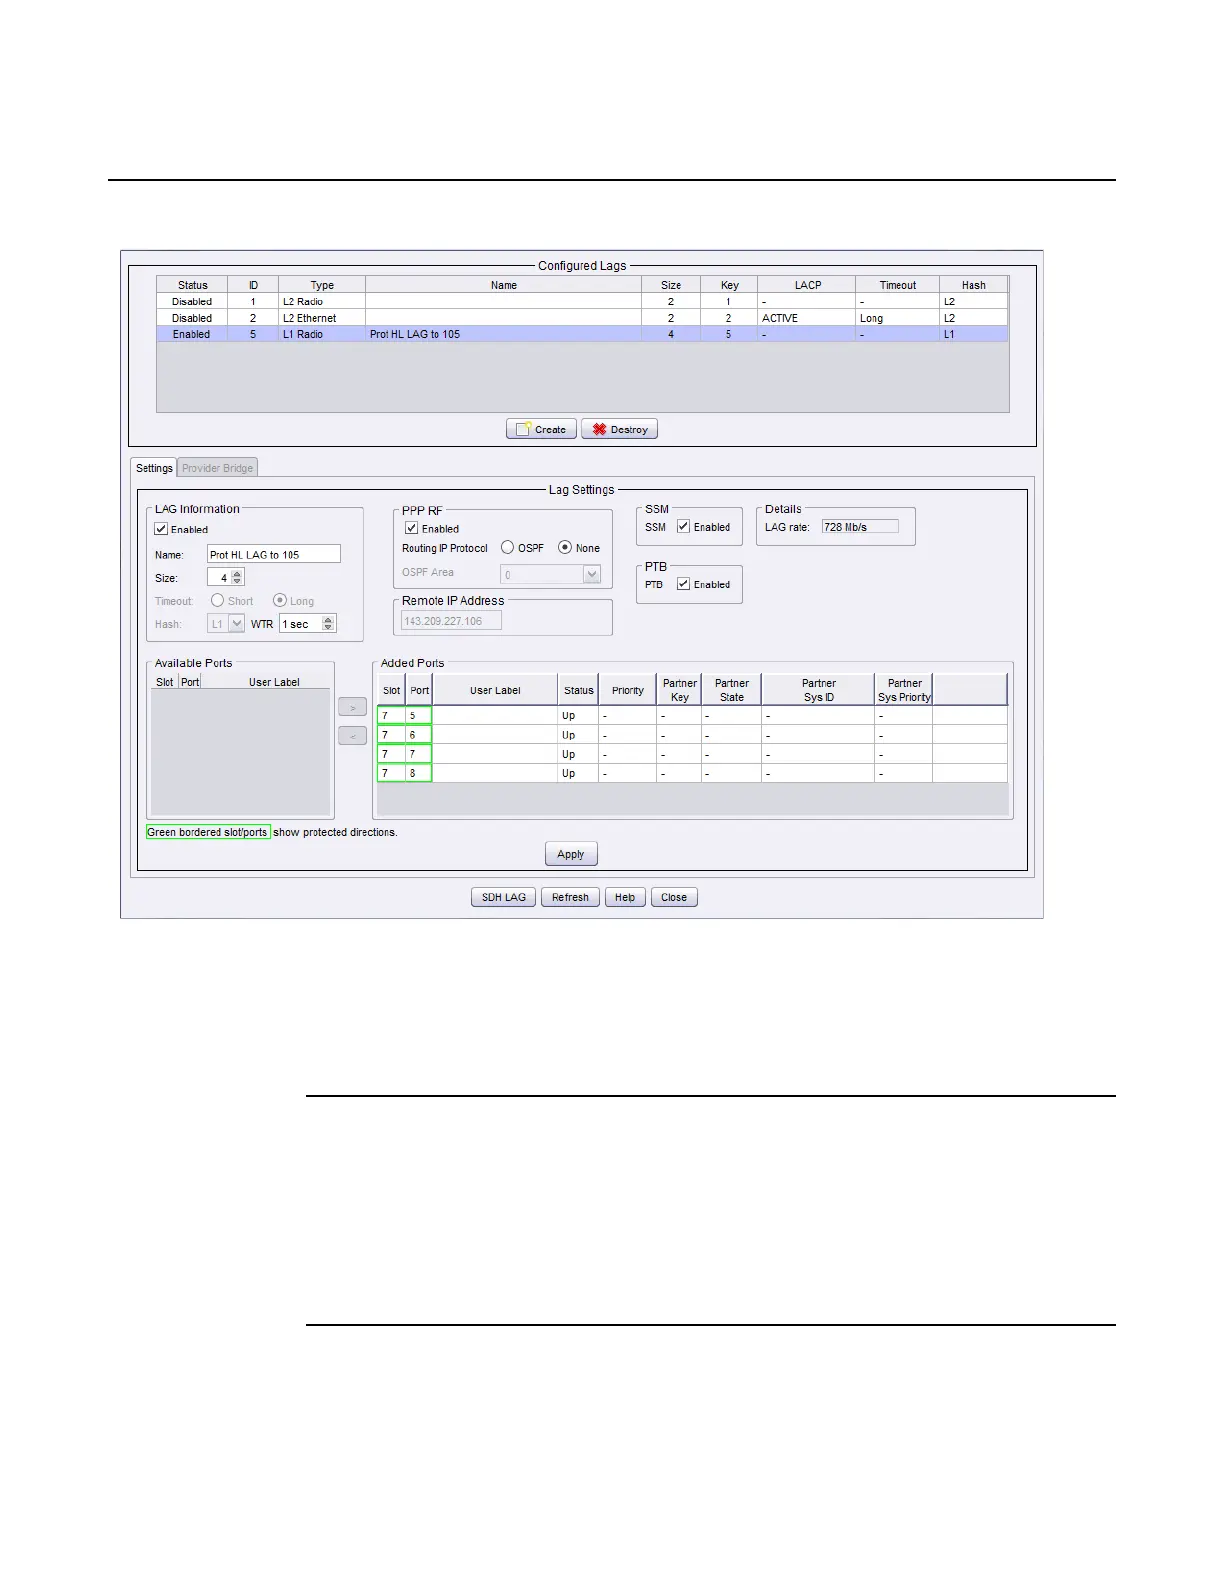
Task: Open the Provider Bridge tab
Action: coord(217,468)
